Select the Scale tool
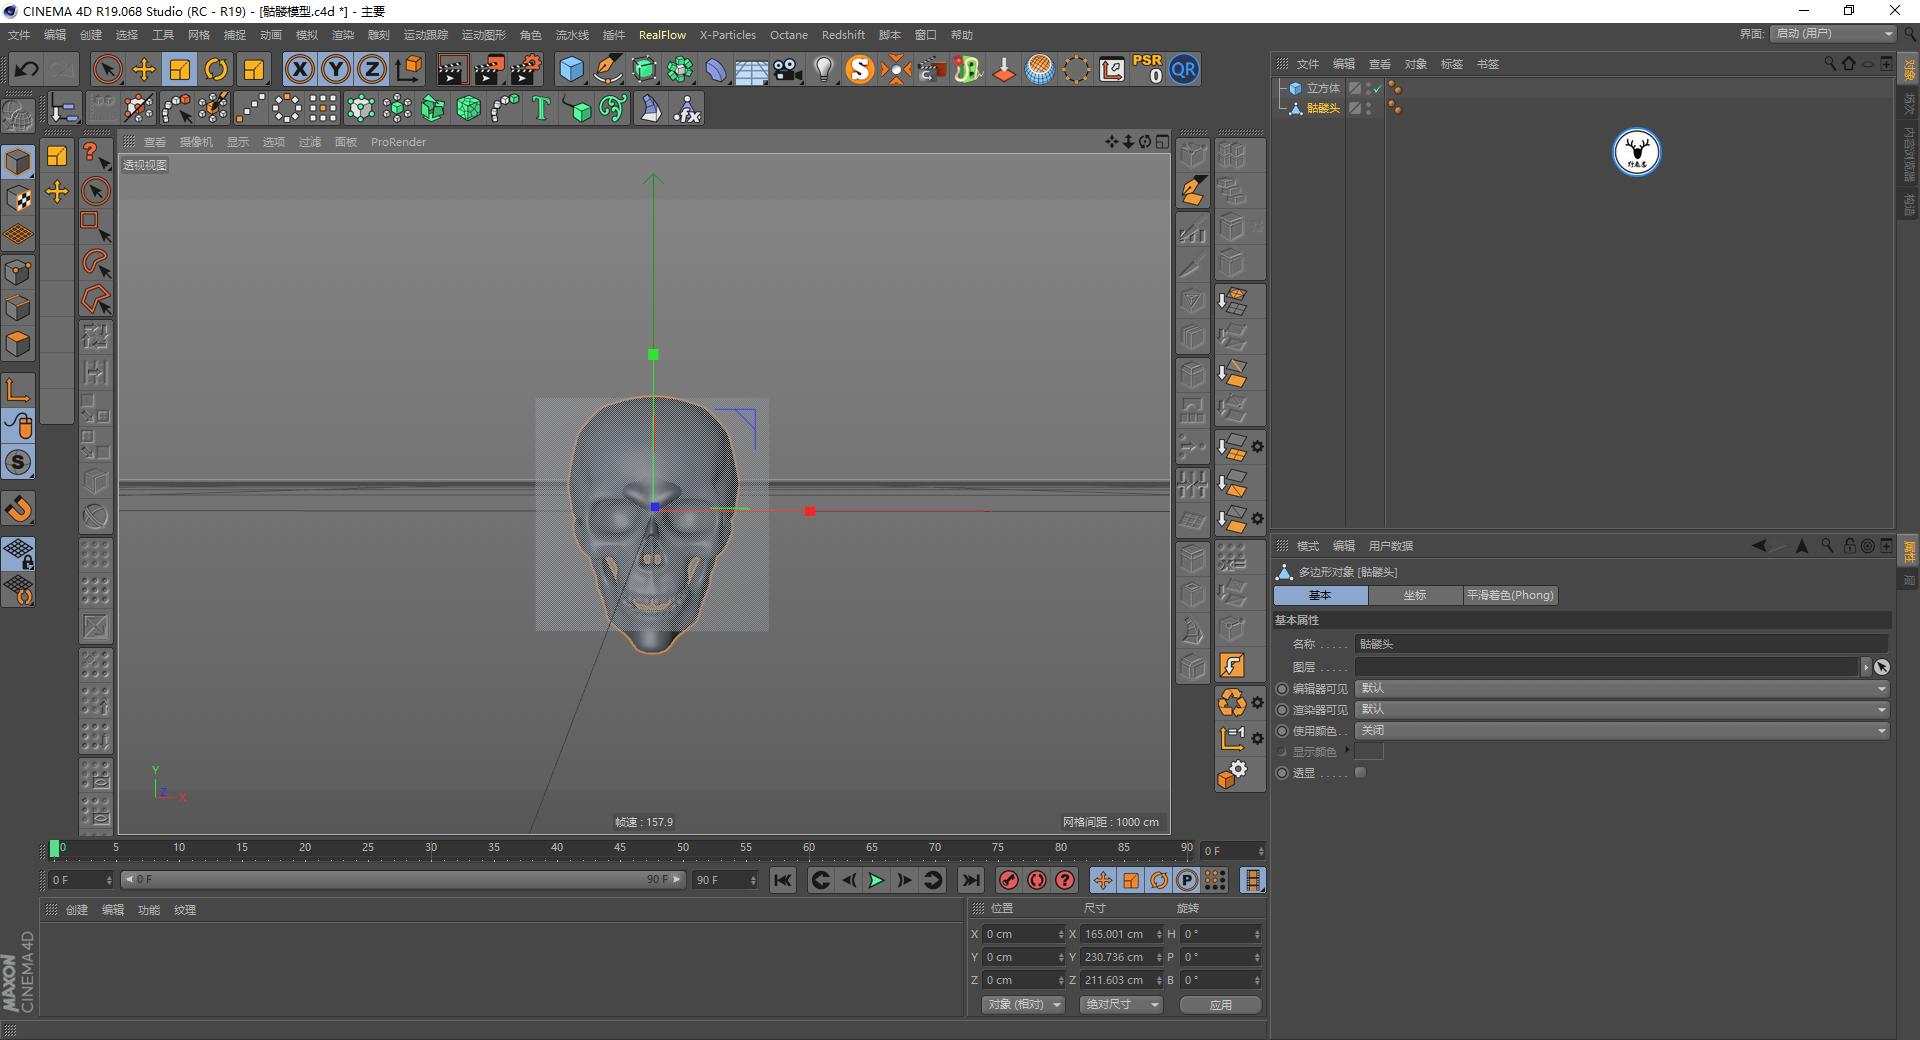1920x1040 pixels. tap(180, 69)
